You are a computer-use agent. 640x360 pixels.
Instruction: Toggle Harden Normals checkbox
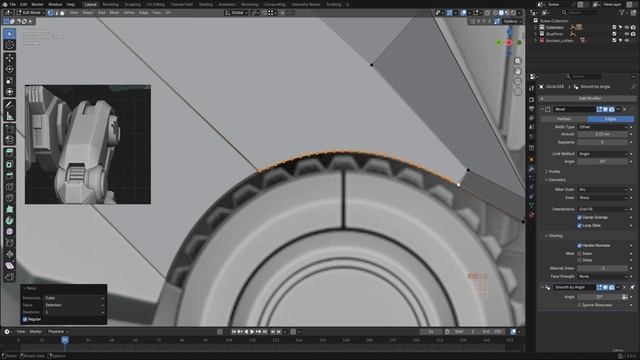click(579, 246)
